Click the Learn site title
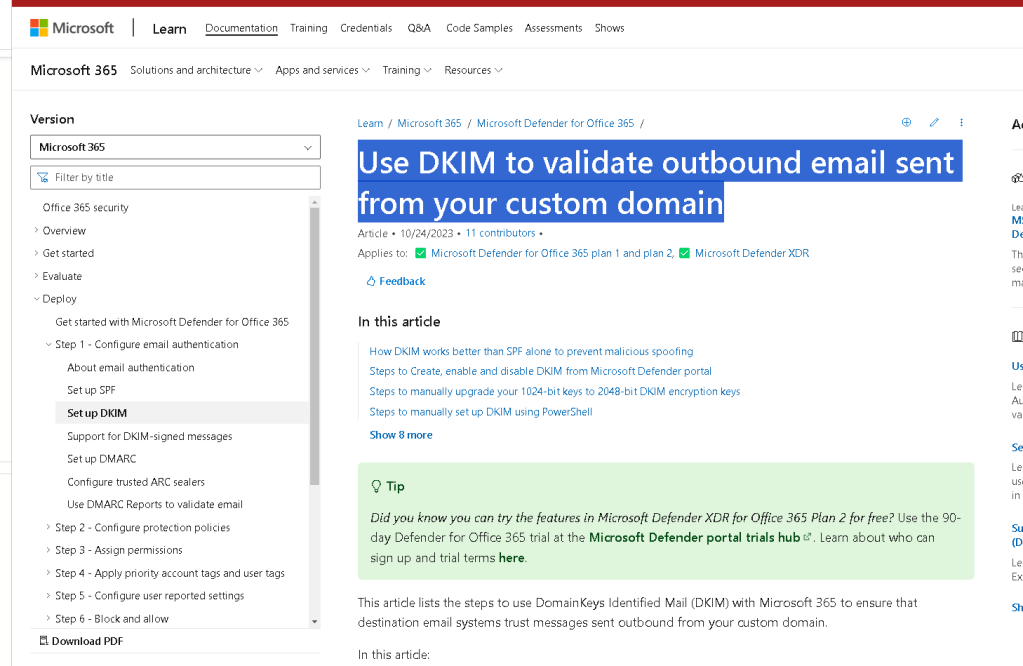This screenshot has height=666, width=1023. [x=170, y=29]
